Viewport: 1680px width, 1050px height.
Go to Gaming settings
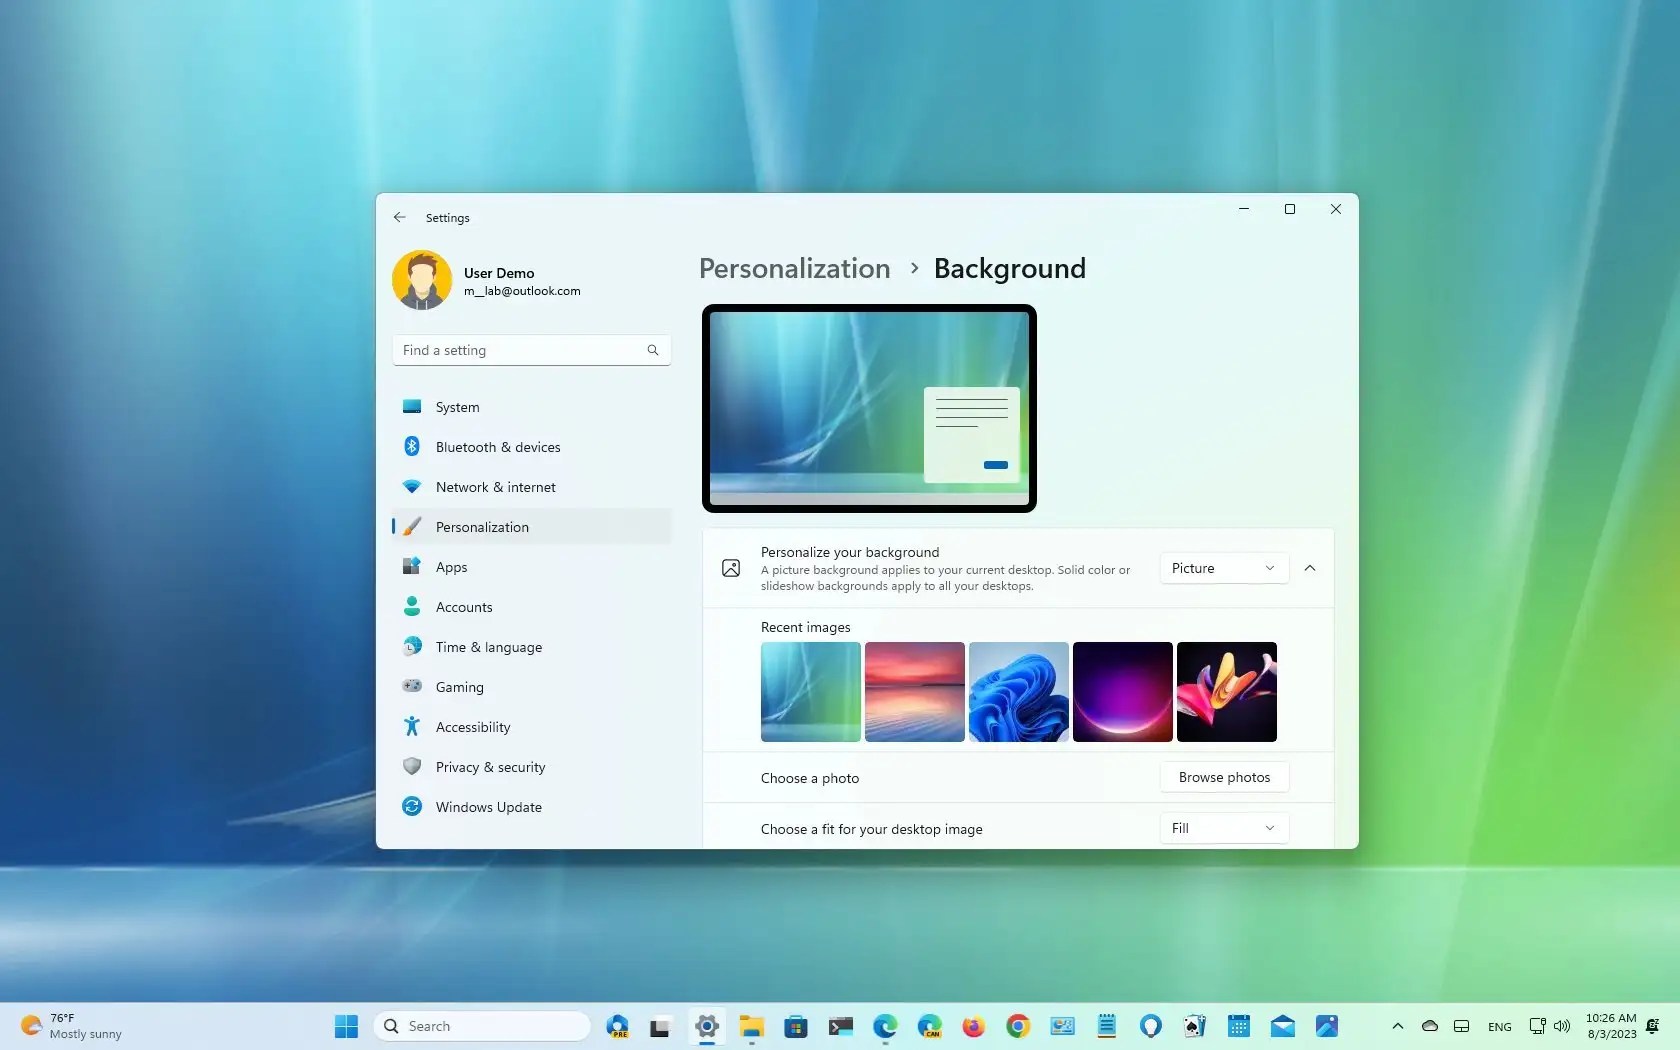point(531,687)
